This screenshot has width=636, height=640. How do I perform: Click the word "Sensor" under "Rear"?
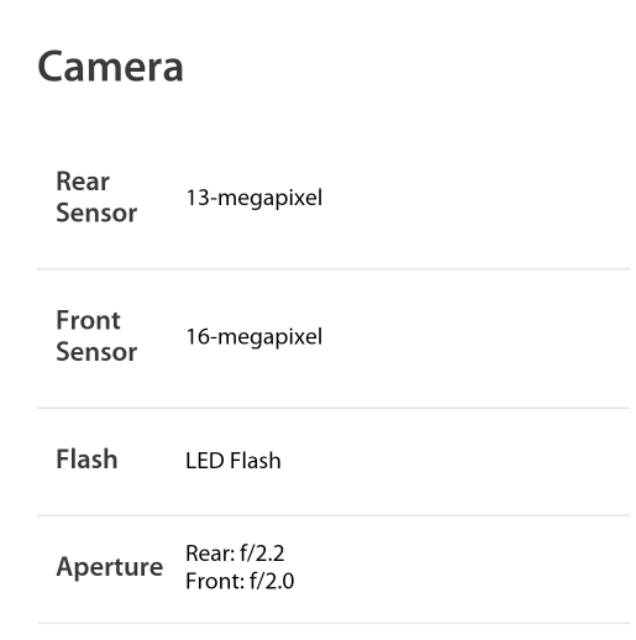tap(96, 213)
